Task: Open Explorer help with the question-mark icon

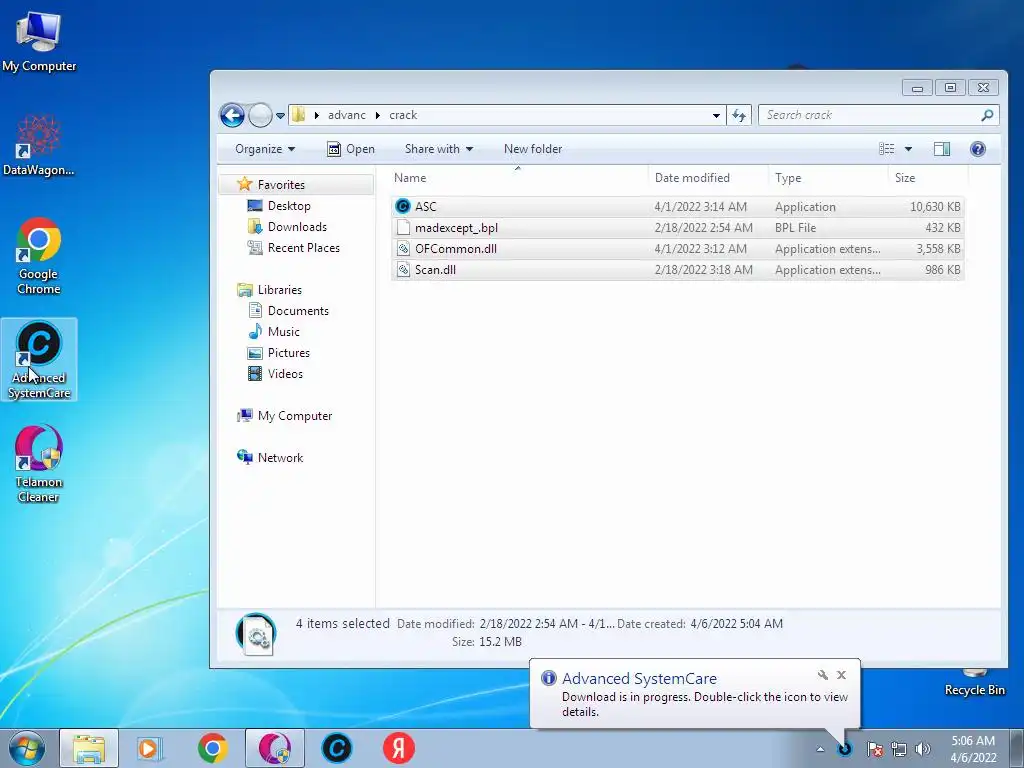Action: 978,149
